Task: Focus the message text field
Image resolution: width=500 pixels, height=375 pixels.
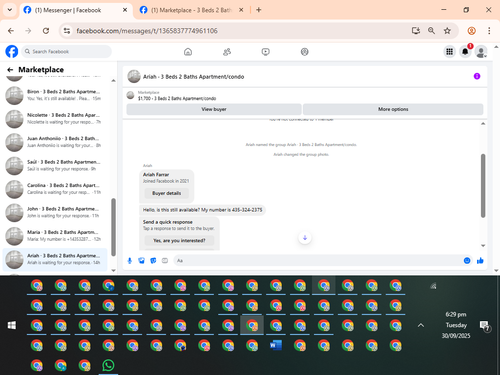Action: point(317,261)
